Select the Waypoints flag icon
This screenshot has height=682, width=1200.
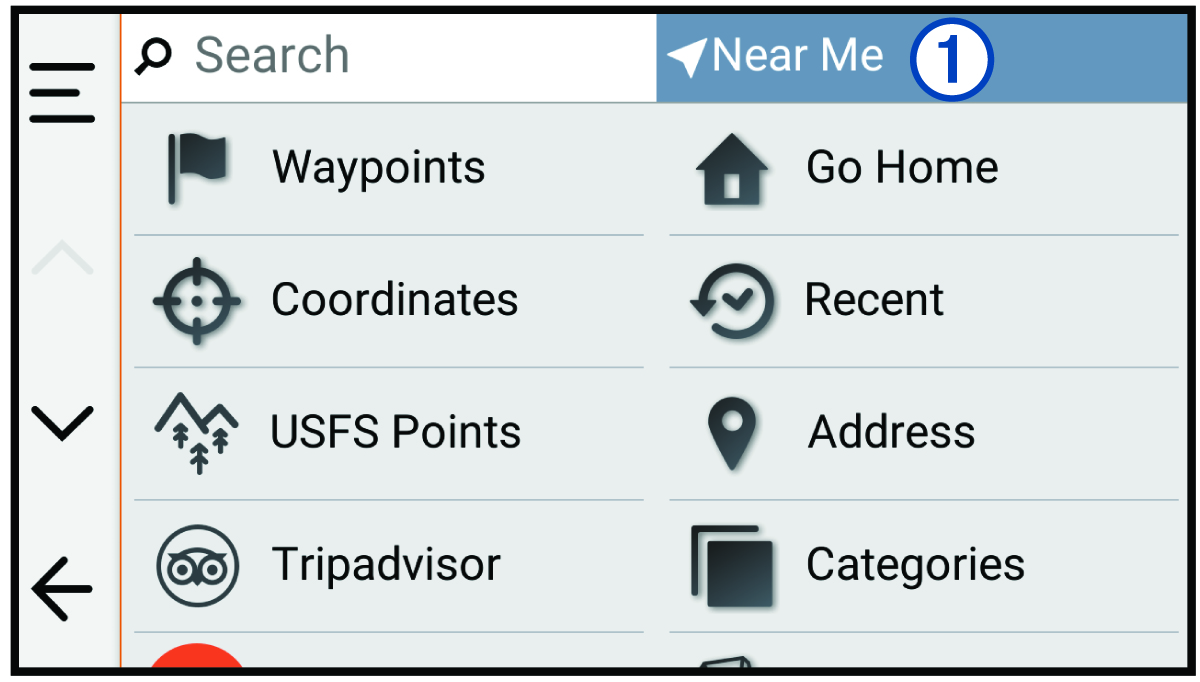196,166
